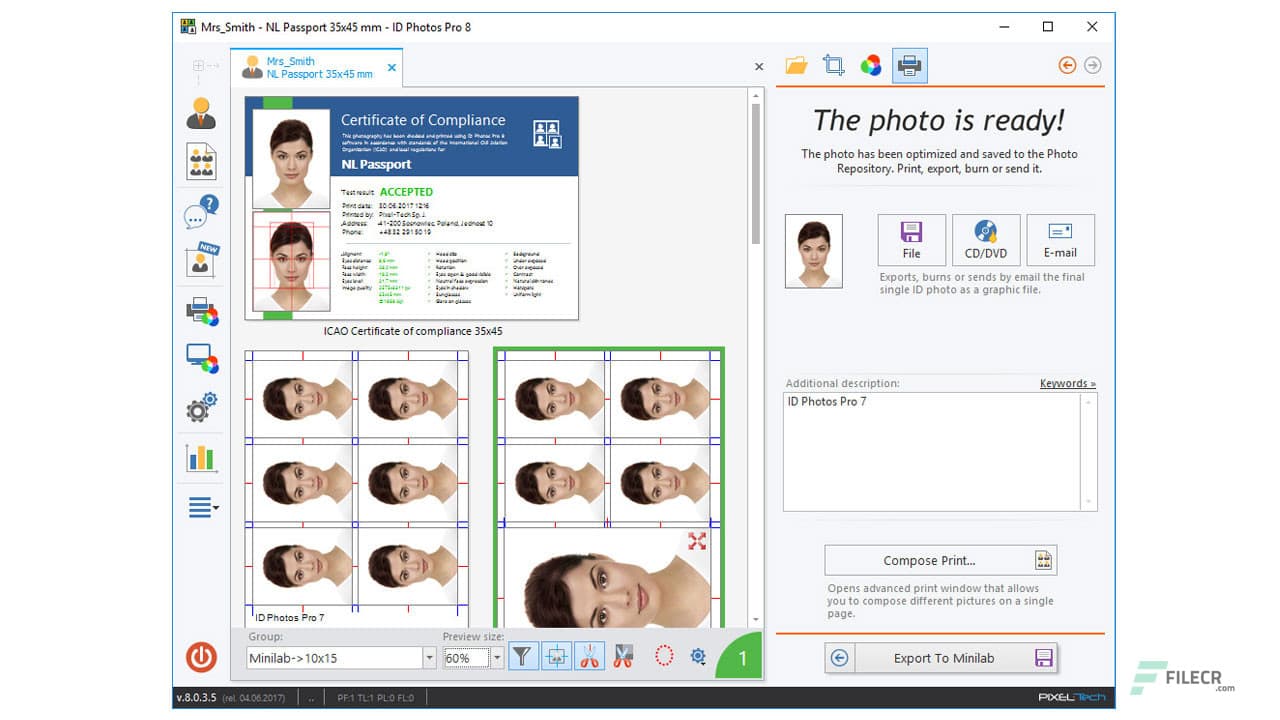This screenshot has height=720, width=1280.
Task: Activate the Print icon in the toolbar
Action: coord(909,65)
